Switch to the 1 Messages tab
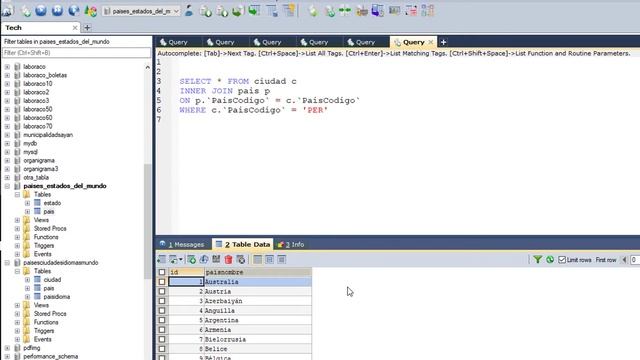 182,244
